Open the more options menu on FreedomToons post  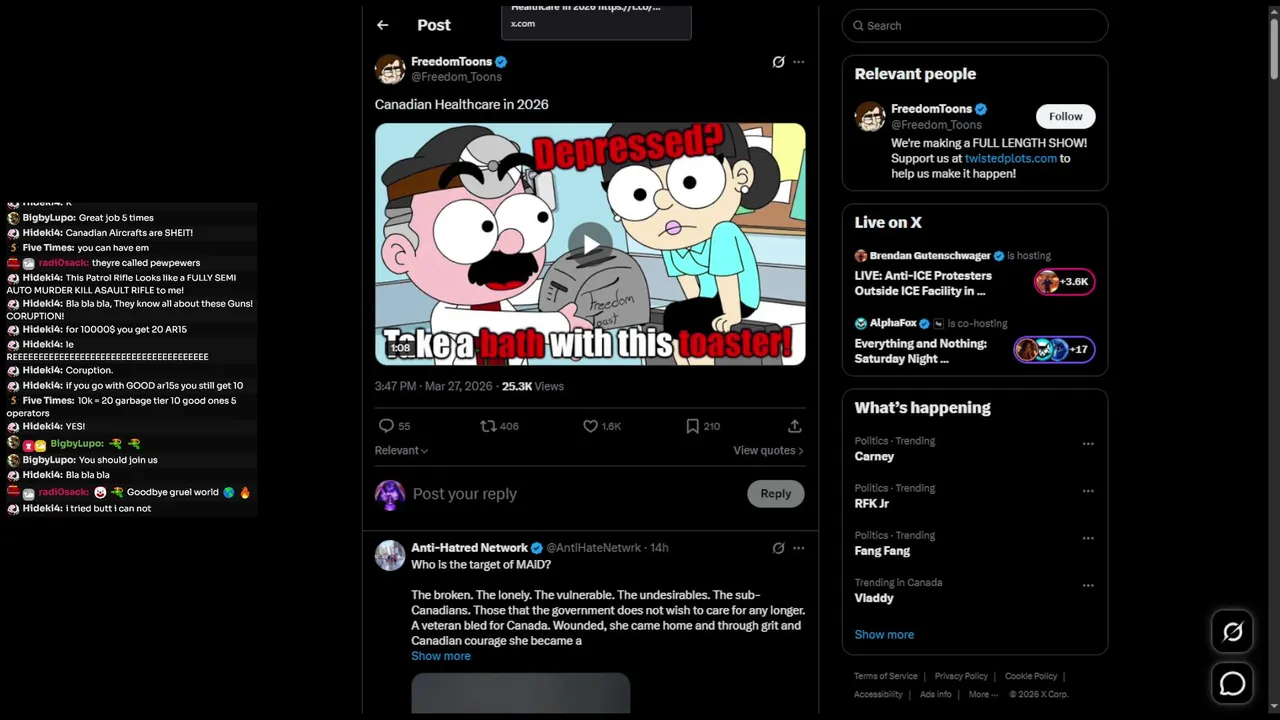(x=798, y=62)
